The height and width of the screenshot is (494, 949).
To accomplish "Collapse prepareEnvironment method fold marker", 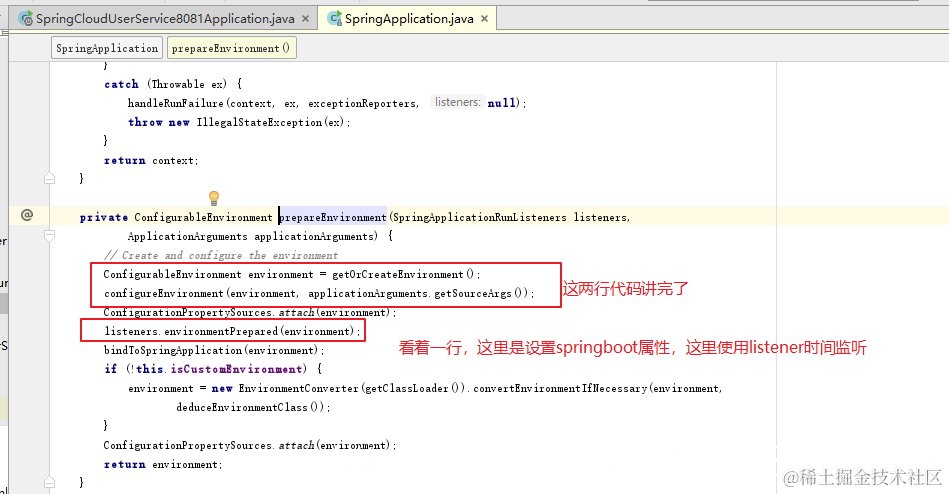I will pyautogui.click(x=50, y=235).
